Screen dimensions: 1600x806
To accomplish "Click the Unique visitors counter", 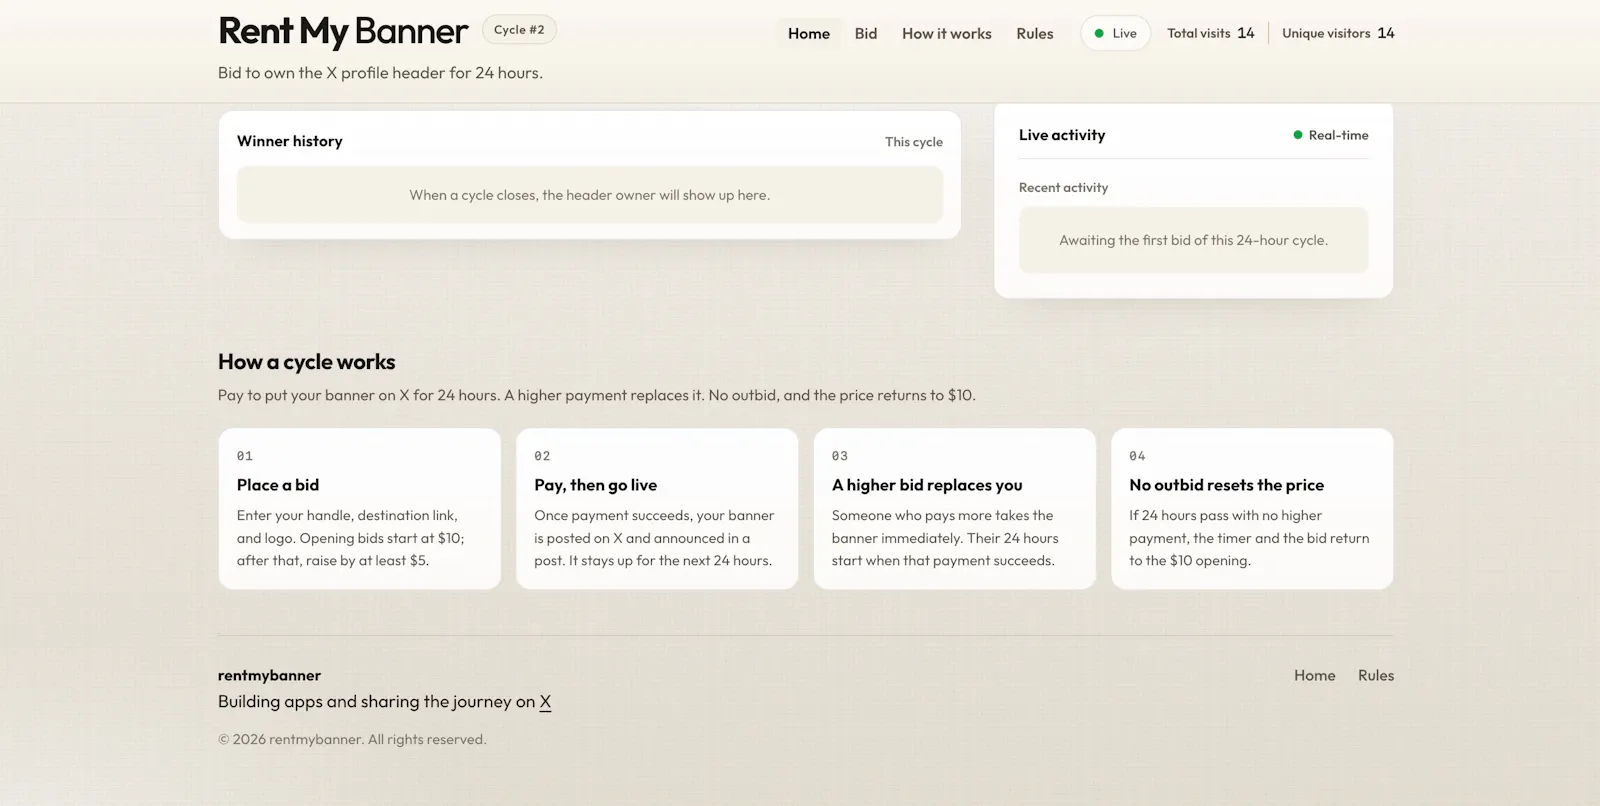I will [x=1338, y=33].
